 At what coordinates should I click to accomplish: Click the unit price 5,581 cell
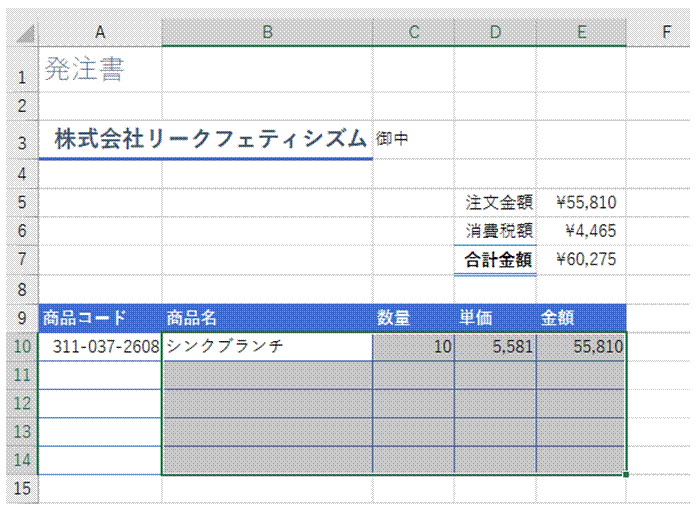point(495,346)
